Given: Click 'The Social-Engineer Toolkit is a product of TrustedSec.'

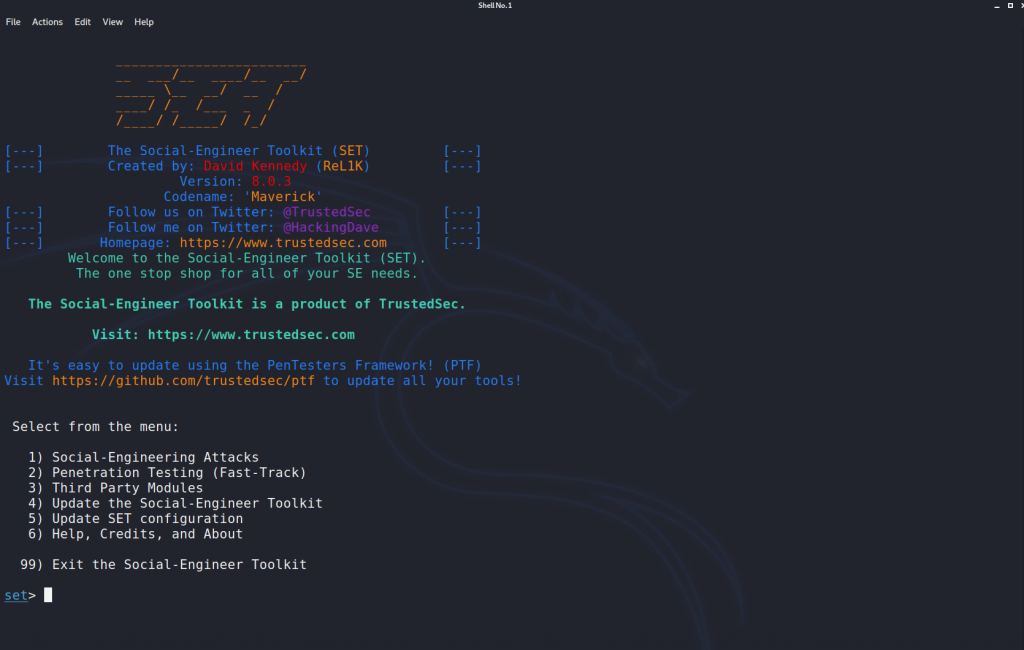Looking at the screenshot, I should pyautogui.click(x=247, y=304).
